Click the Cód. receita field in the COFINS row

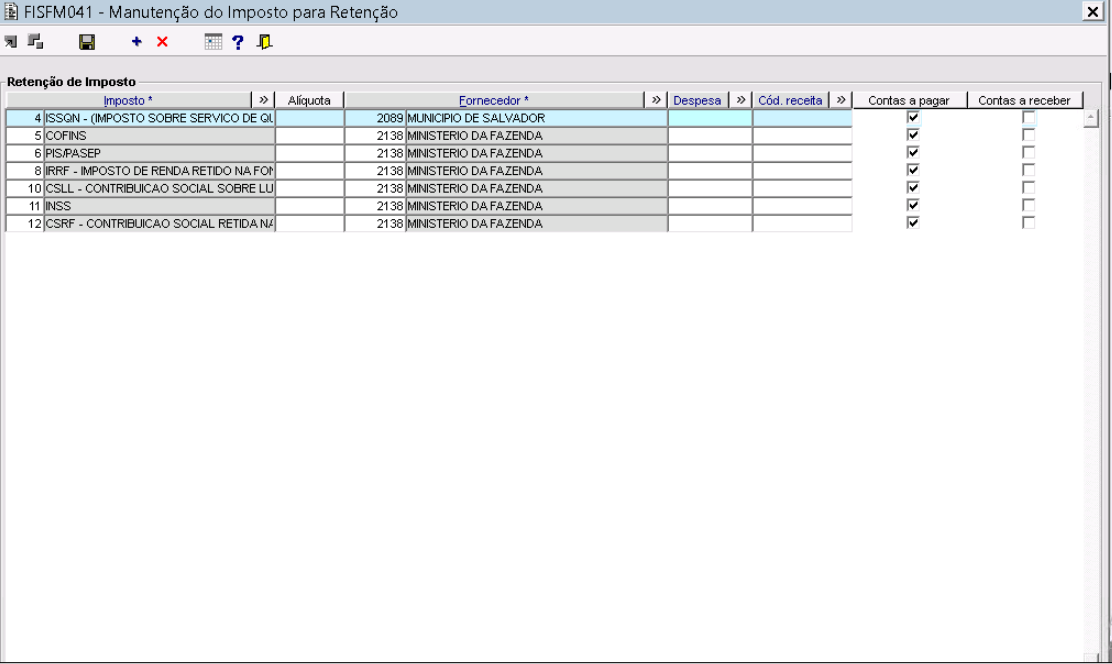click(803, 135)
